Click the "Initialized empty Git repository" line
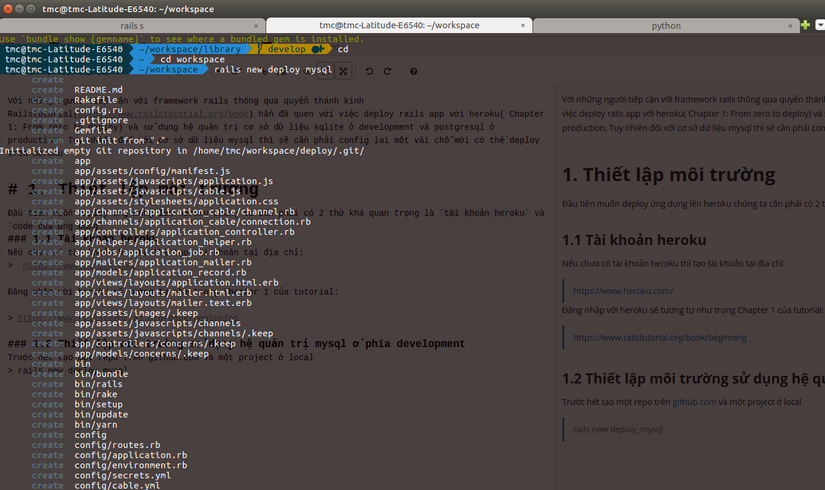Screen dimensions: 825x490 182,151
